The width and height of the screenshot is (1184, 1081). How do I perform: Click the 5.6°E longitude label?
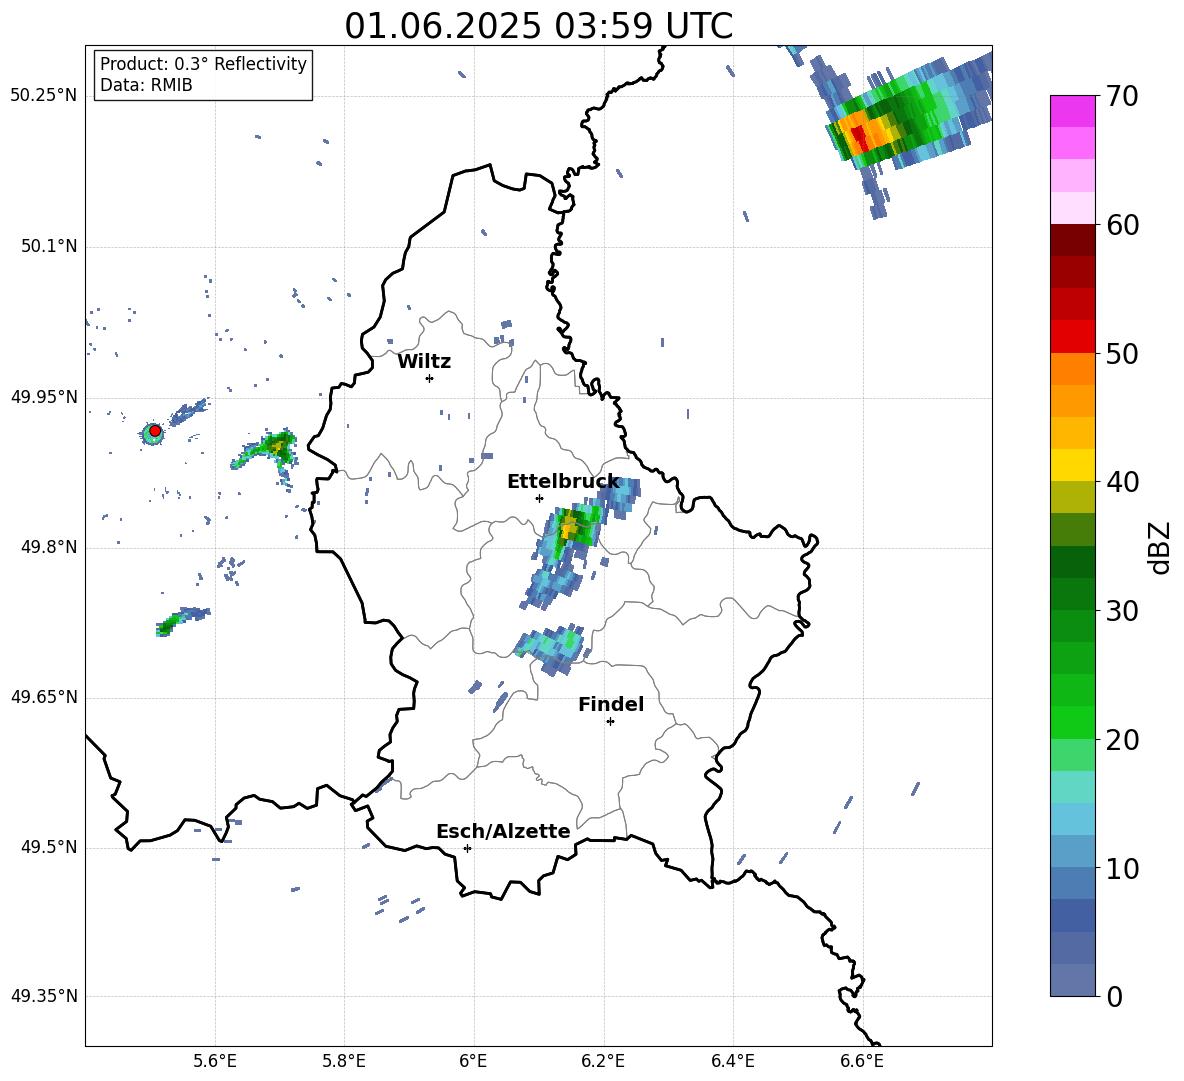click(215, 1062)
